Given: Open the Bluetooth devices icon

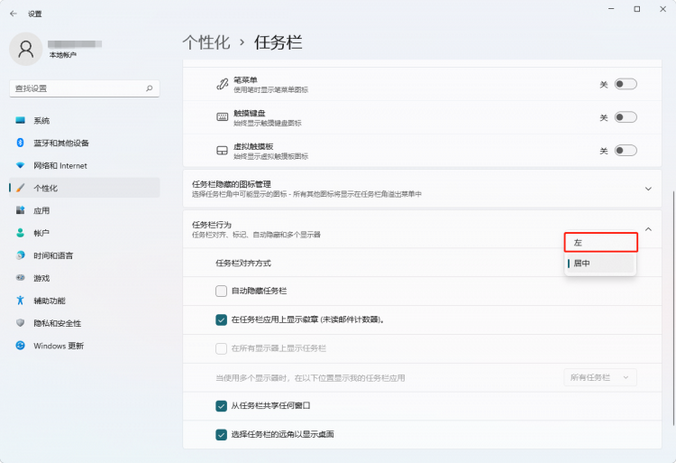Looking at the screenshot, I should (x=20, y=143).
